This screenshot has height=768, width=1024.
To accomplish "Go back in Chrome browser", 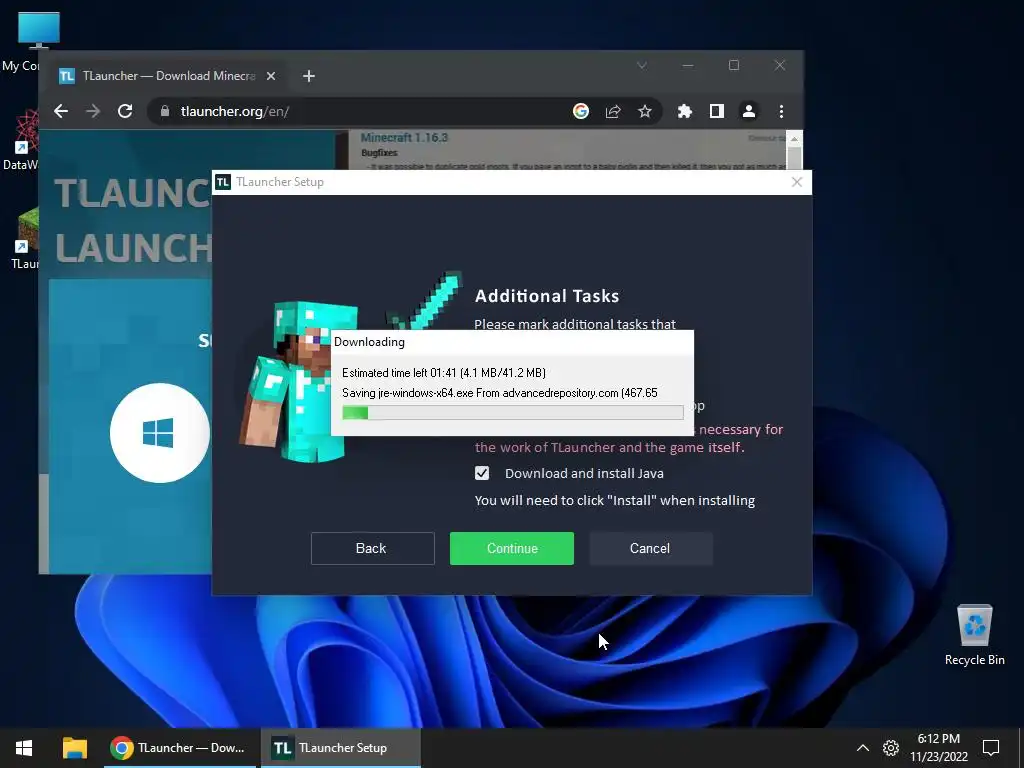I will (61, 111).
